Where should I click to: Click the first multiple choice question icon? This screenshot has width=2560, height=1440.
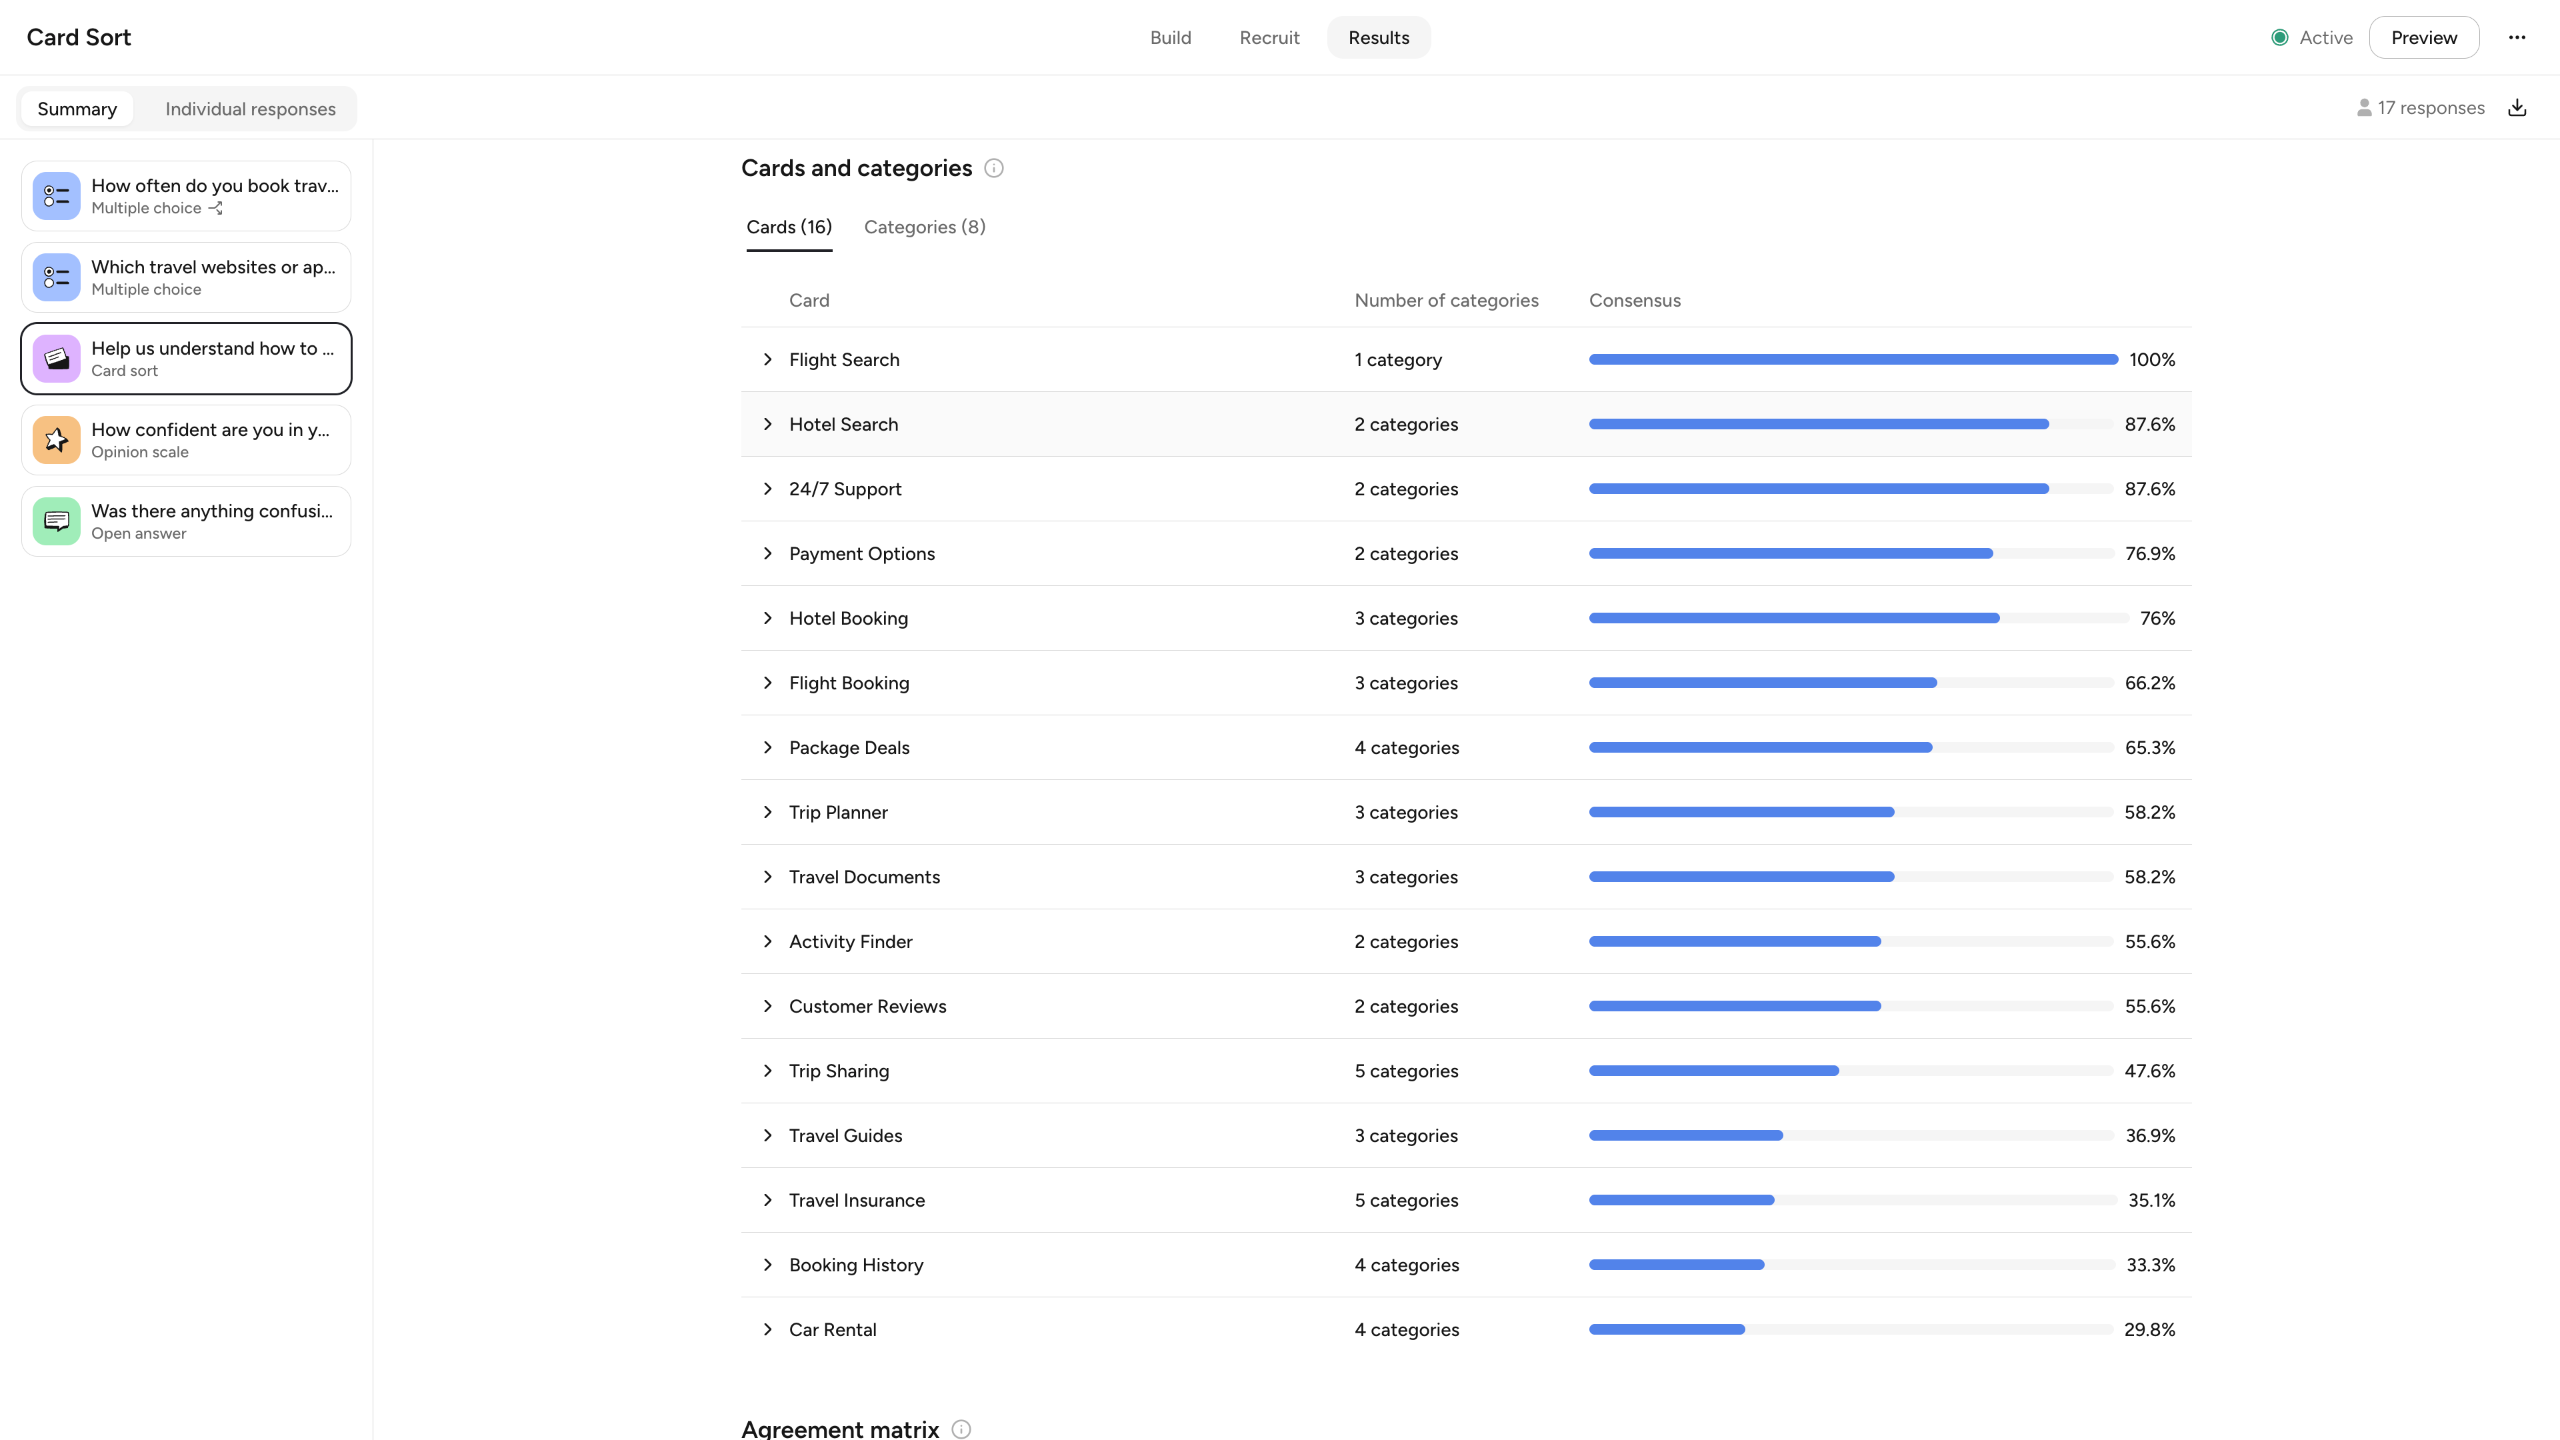pyautogui.click(x=57, y=196)
